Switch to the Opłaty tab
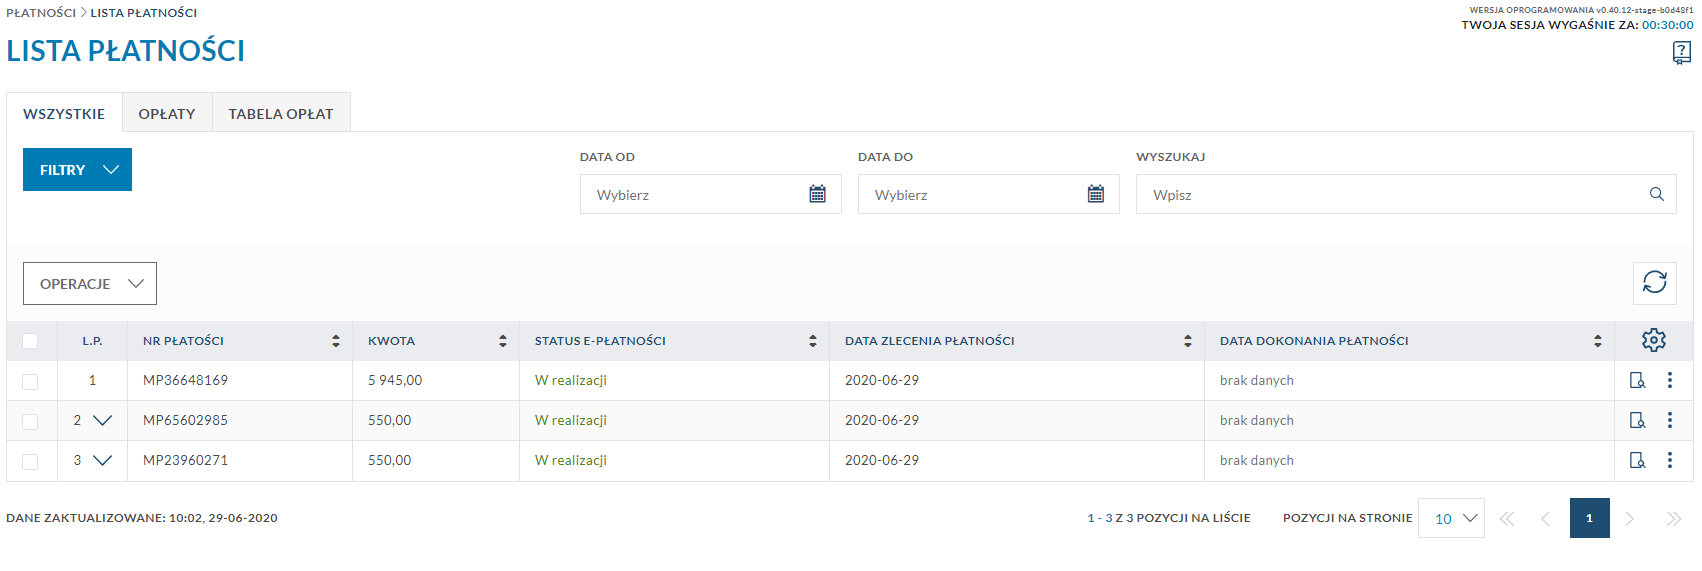The height and width of the screenshot is (571, 1702). click(167, 114)
